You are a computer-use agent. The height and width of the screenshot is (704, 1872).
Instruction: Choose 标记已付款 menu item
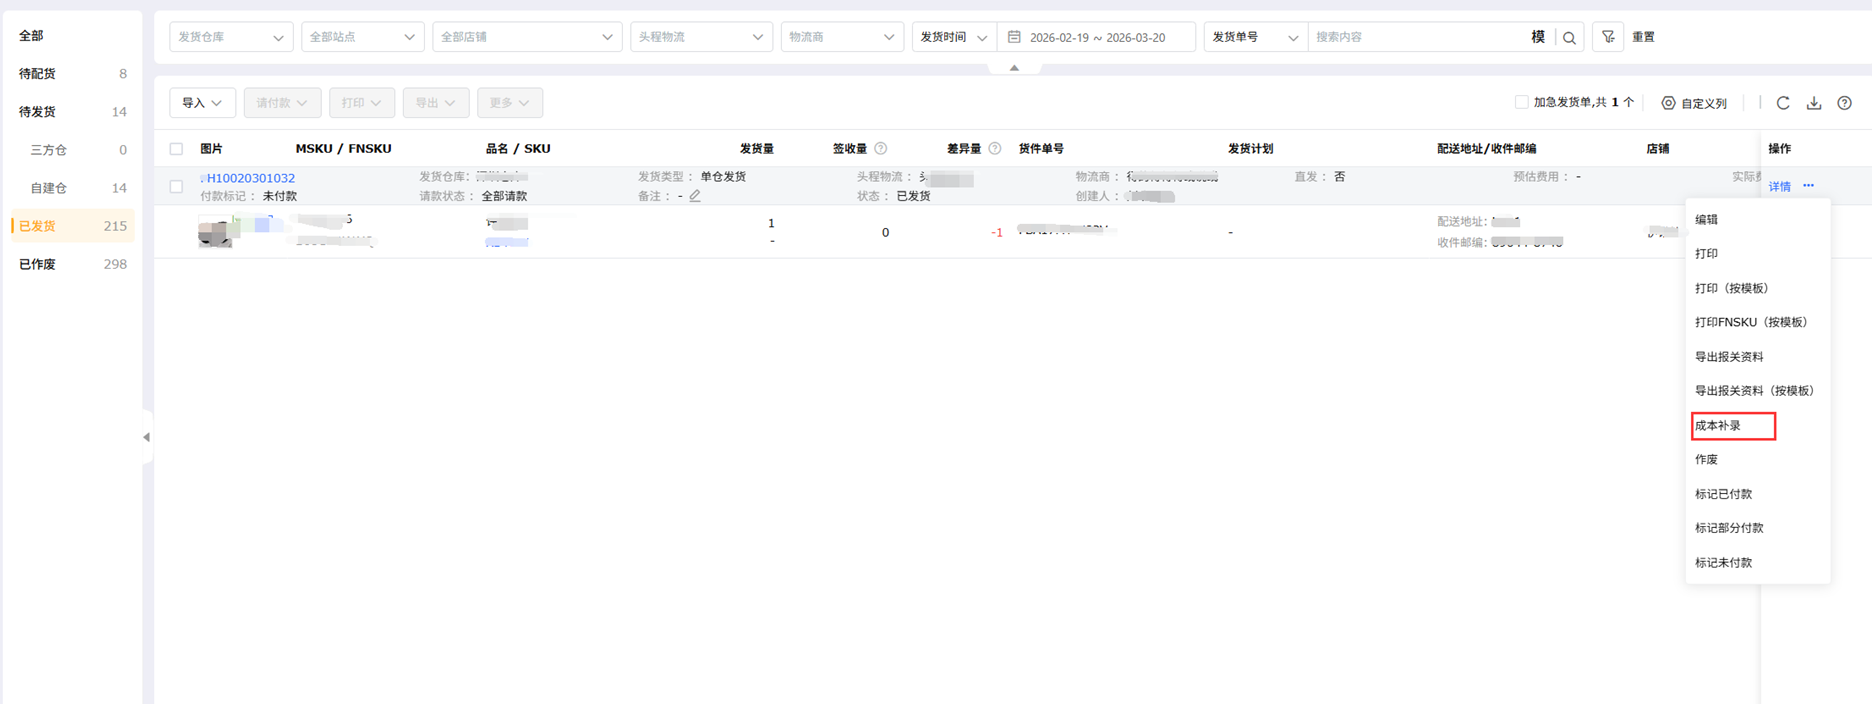(1757, 494)
